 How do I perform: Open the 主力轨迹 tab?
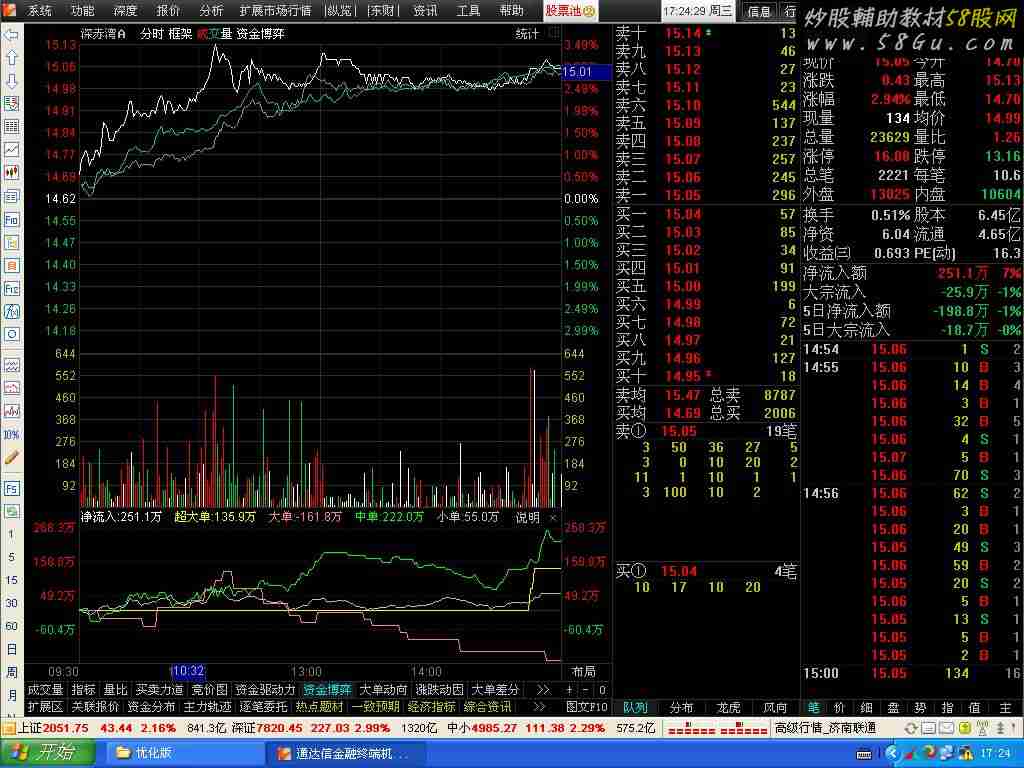click(x=207, y=707)
